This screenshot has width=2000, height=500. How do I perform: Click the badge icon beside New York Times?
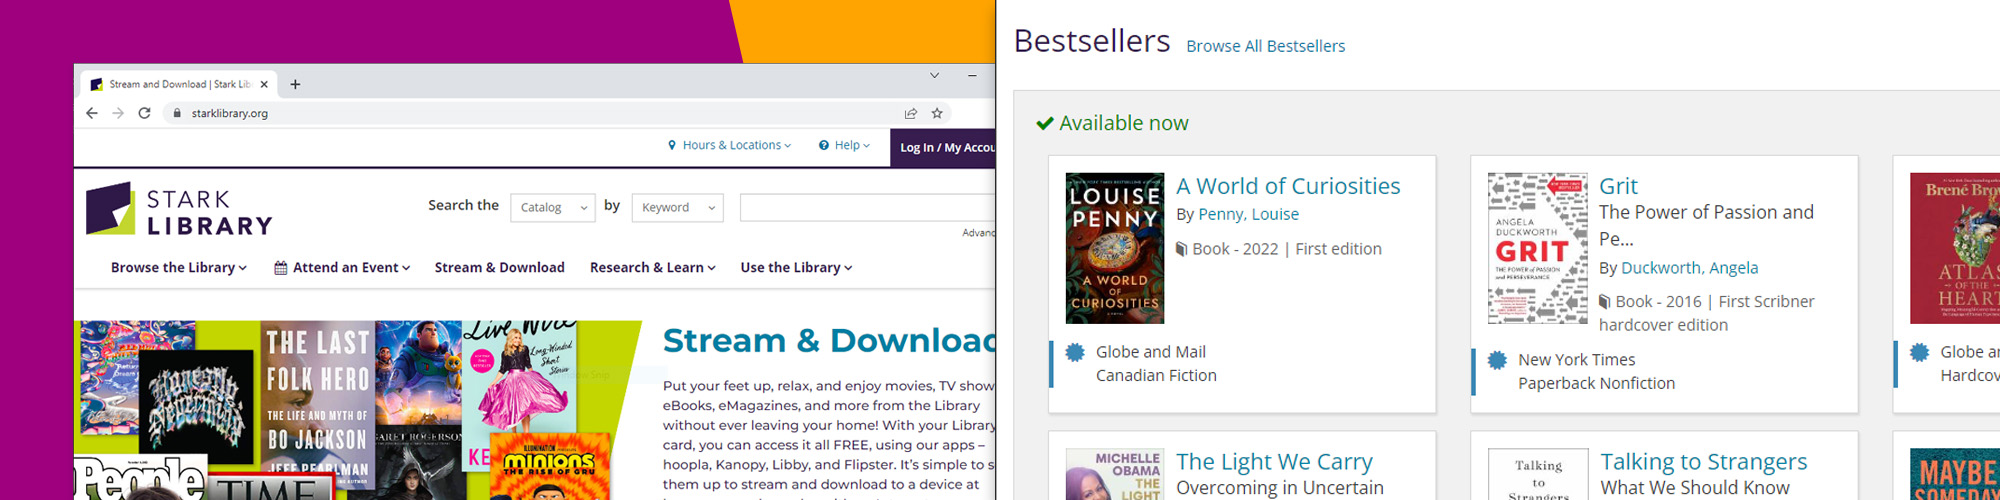tap(1497, 360)
